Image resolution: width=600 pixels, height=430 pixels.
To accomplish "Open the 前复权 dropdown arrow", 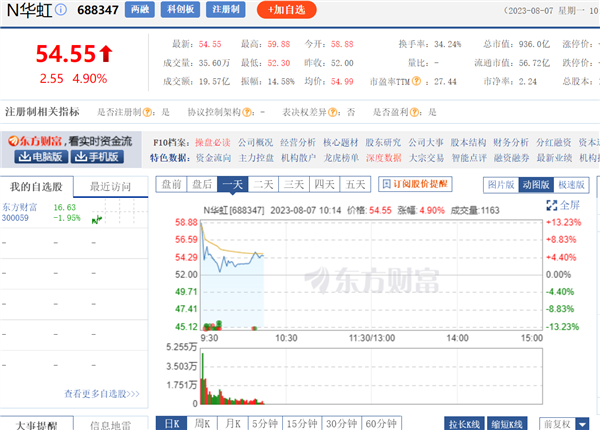I will (582, 424).
